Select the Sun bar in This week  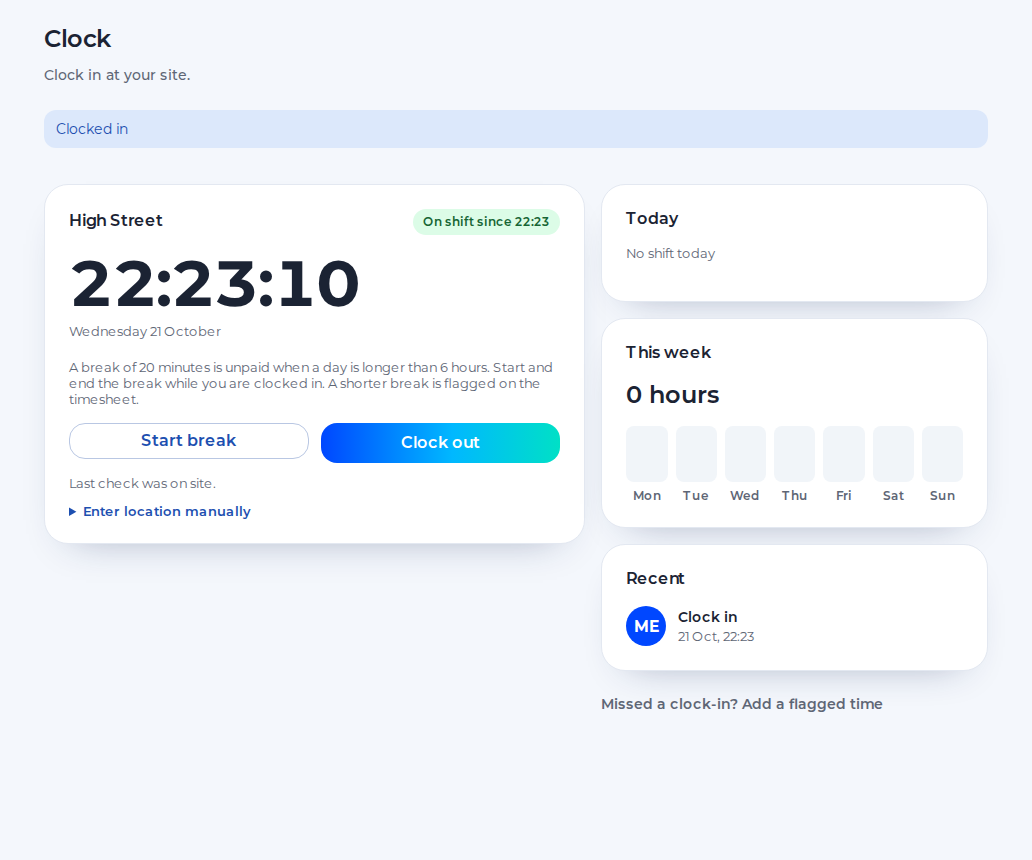pos(942,454)
